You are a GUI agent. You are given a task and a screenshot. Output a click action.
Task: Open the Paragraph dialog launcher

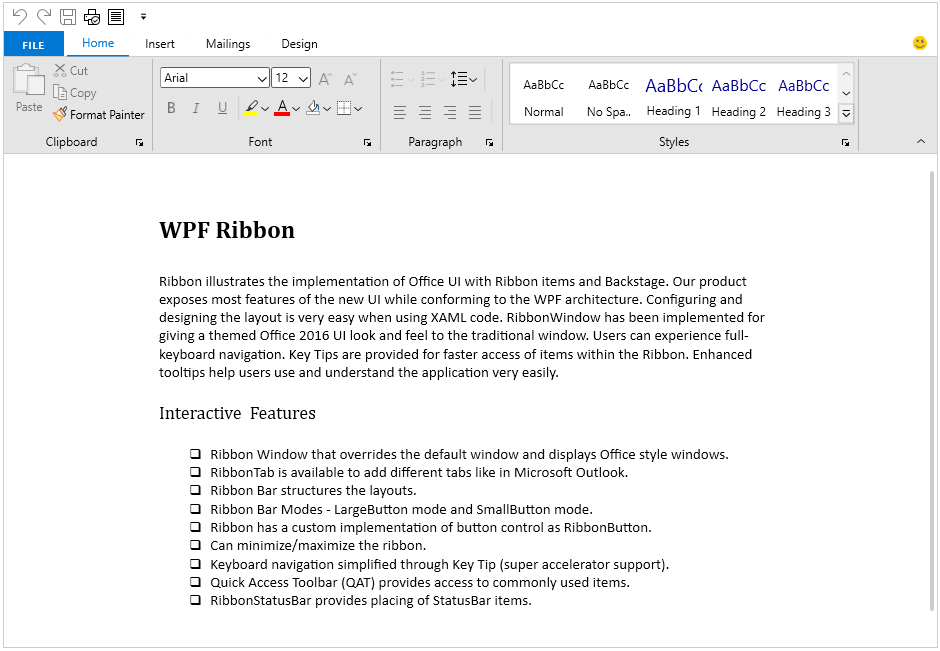tap(489, 142)
